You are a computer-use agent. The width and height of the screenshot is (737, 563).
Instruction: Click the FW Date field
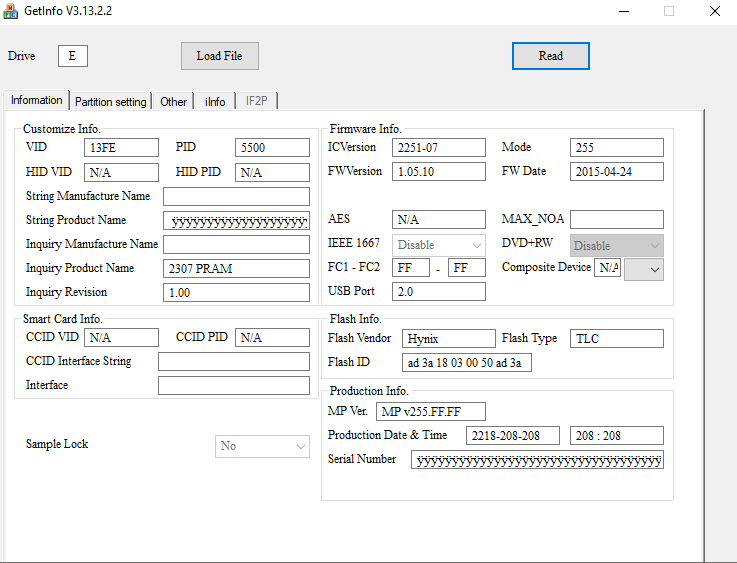click(617, 172)
